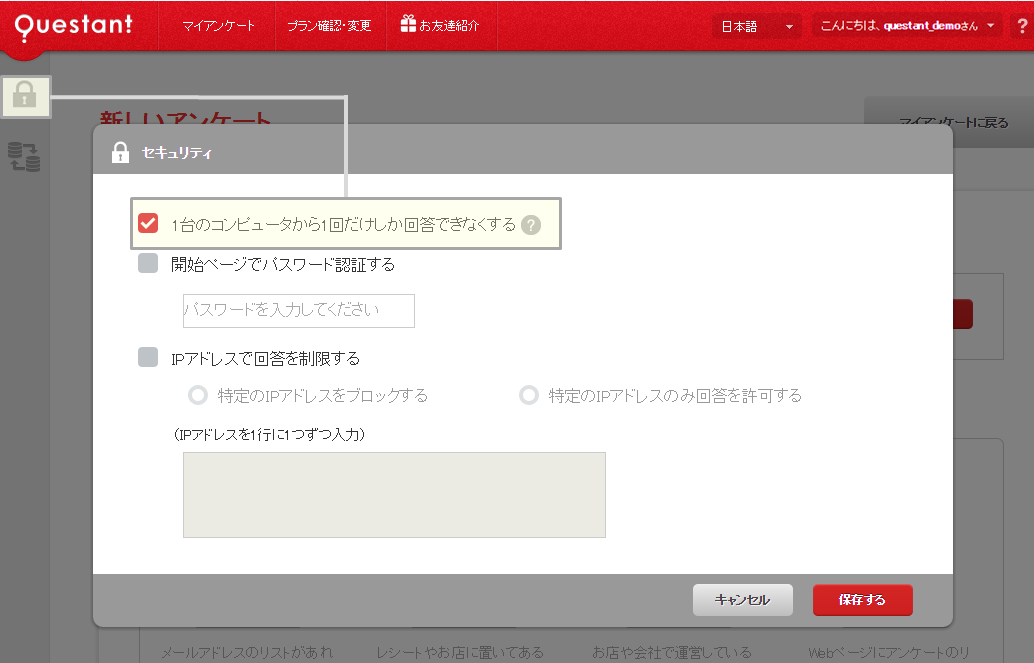Select the lock security icon in left sidebar
Image resolution: width=1034 pixels, height=663 pixels.
click(x=25, y=97)
